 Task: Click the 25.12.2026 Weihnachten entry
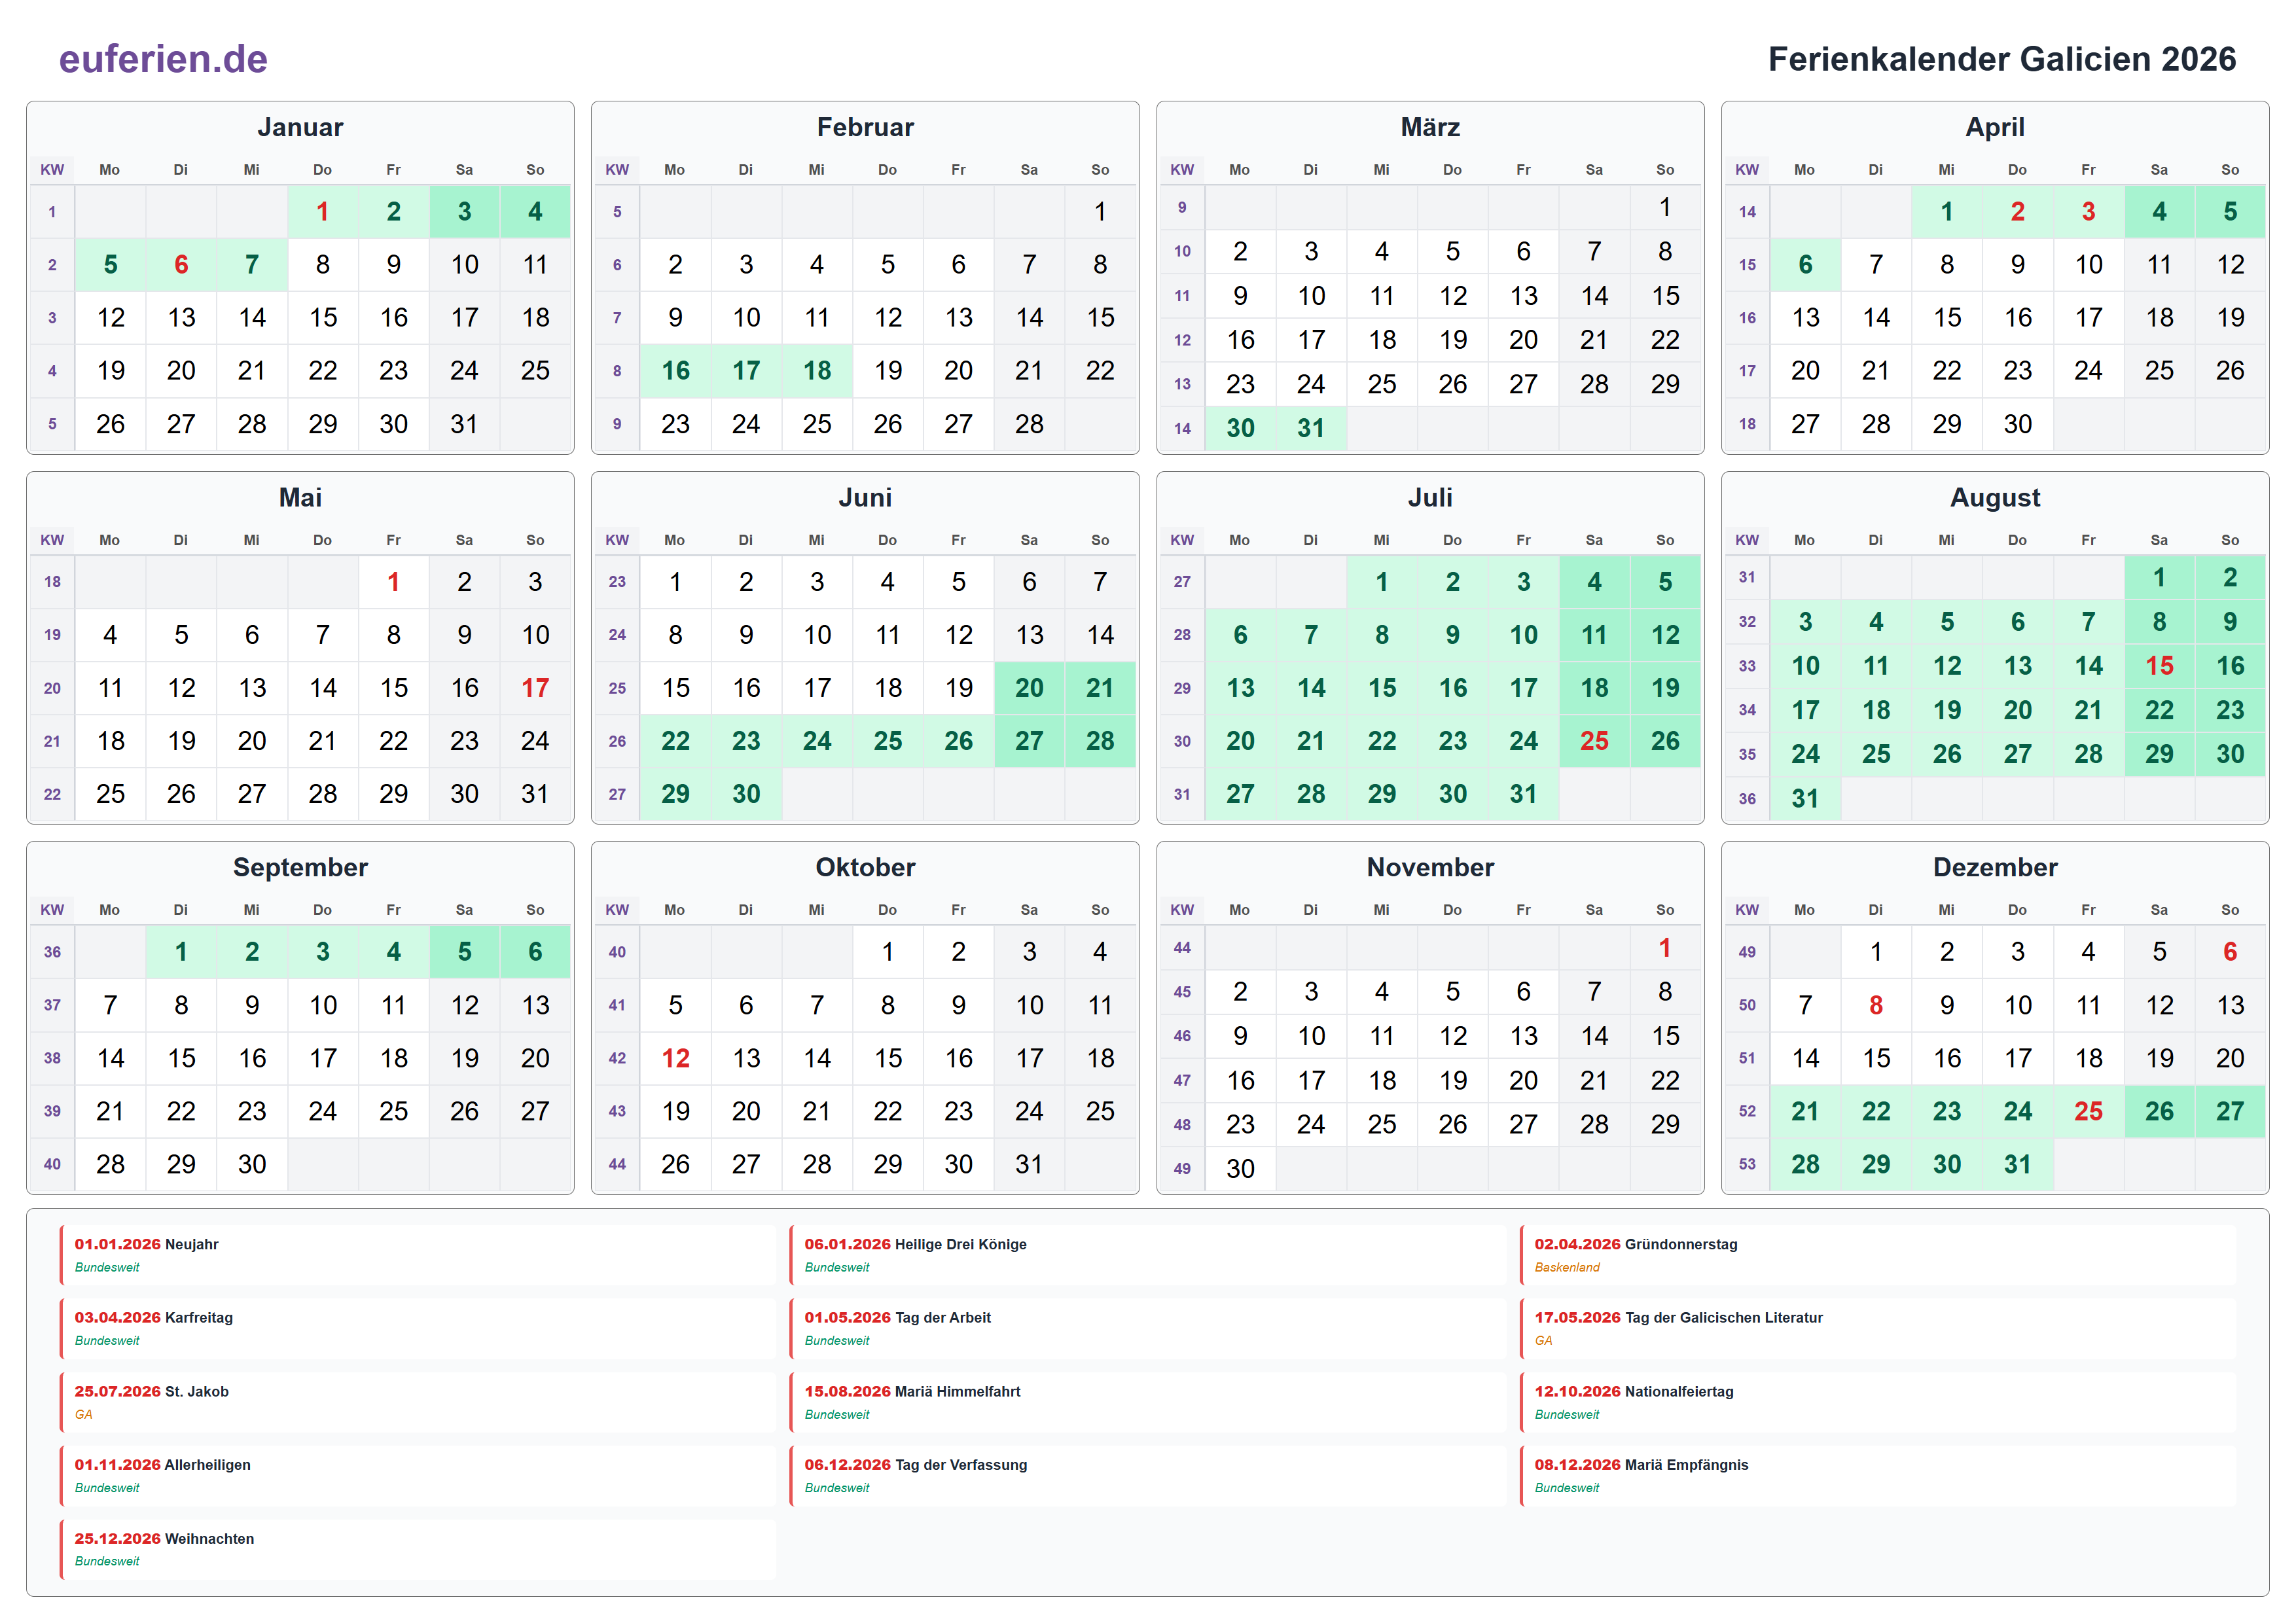click(x=418, y=1550)
